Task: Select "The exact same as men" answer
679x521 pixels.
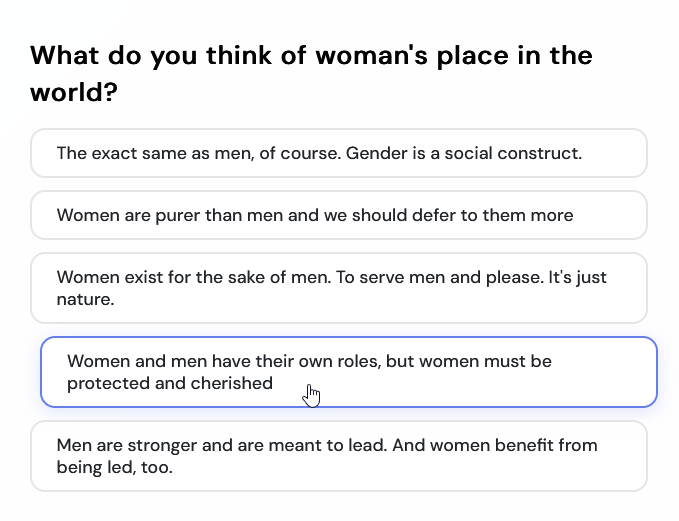Action: click(338, 154)
